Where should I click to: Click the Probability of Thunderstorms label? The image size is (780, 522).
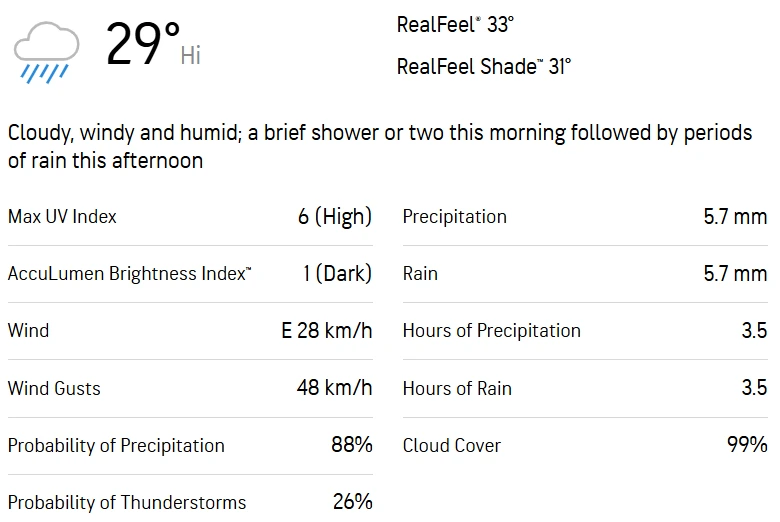point(127,502)
